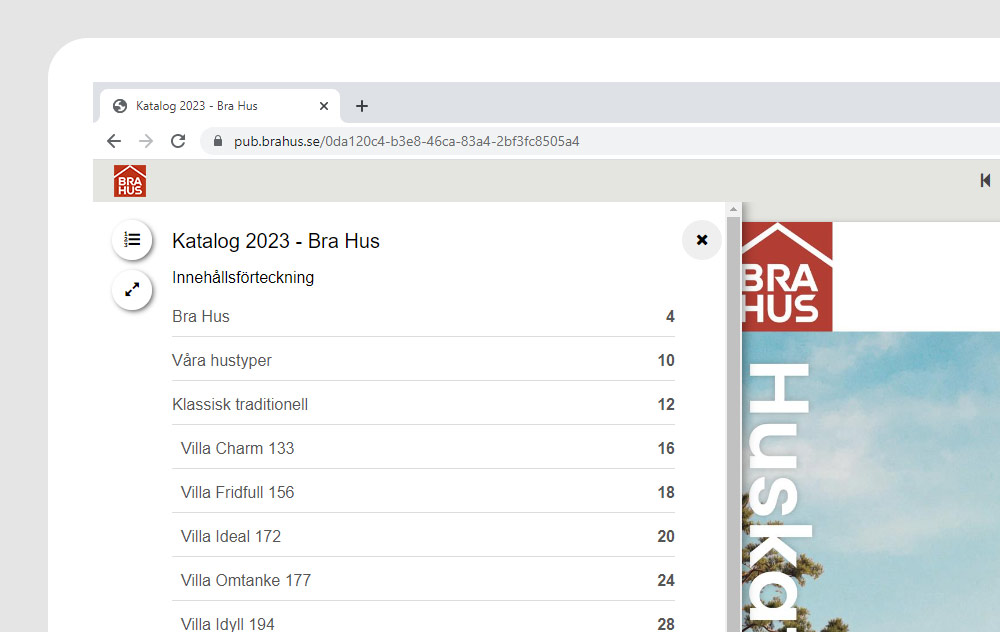Click the Bra Hus logo in header
The height and width of the screenshot is (632, 1000).
(130, 181)
